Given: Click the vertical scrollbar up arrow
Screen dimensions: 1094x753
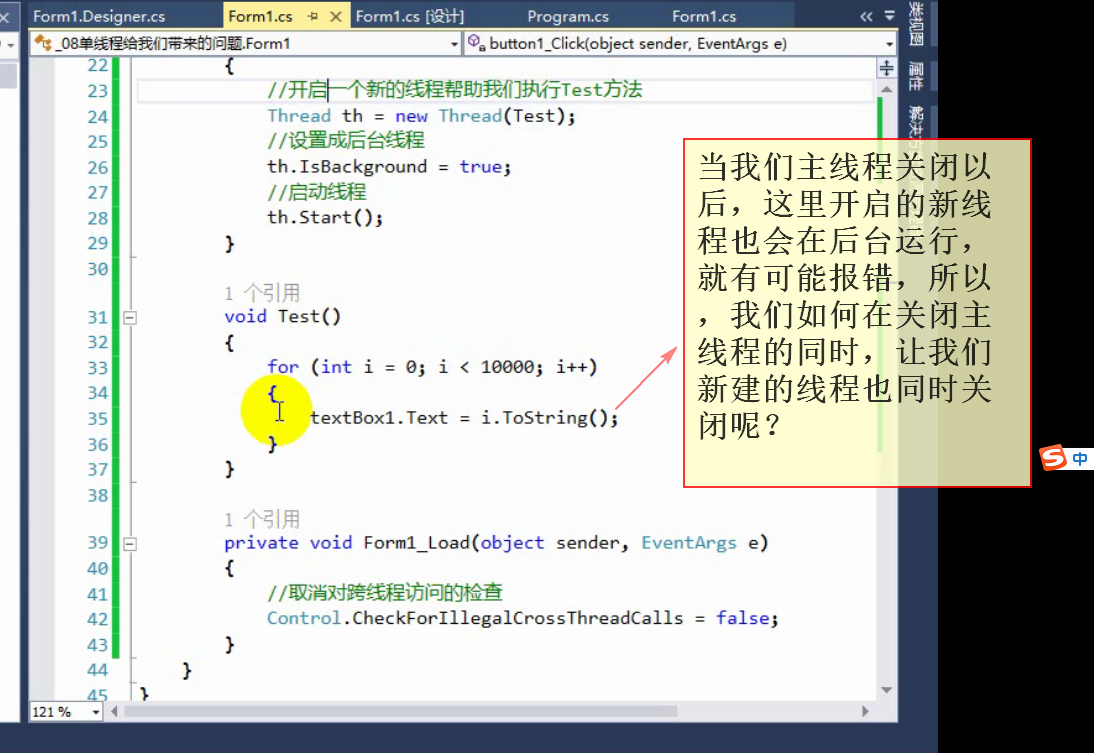Looking at the screenshot, I should pos(886,89).
